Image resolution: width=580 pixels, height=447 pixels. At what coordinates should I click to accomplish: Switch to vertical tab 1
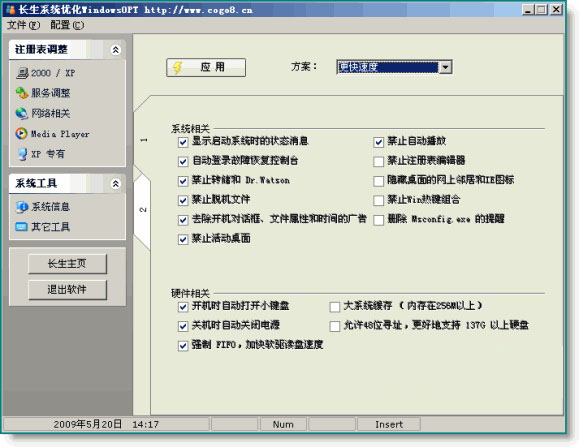pos(144,140)
